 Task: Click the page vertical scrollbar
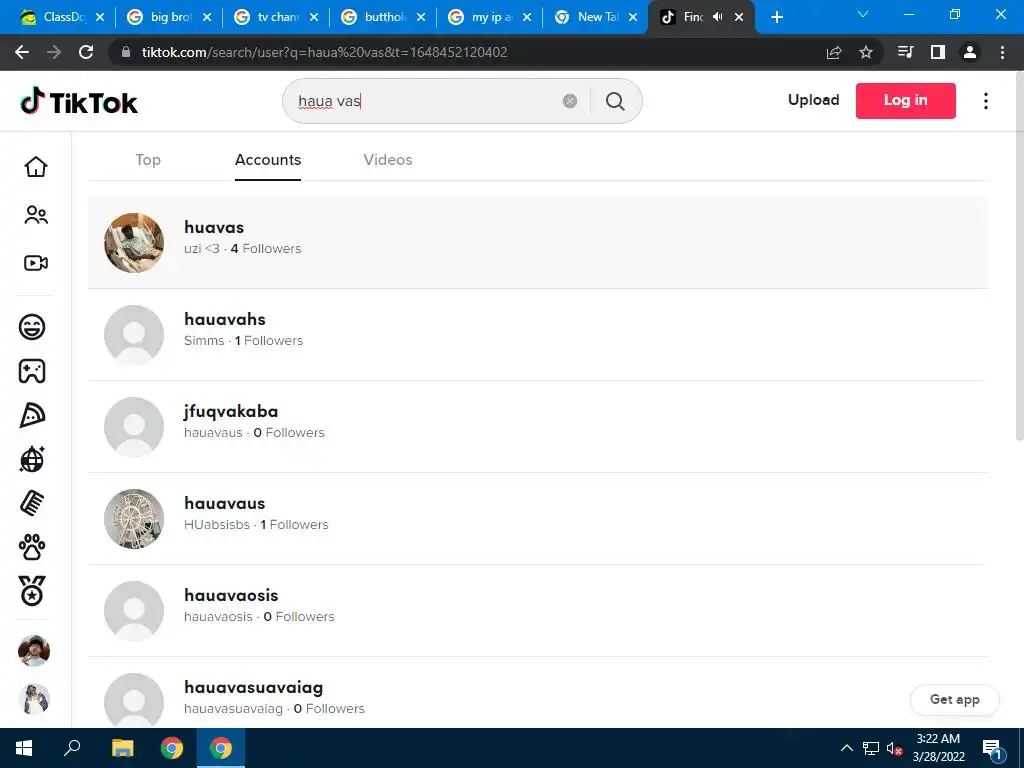(x=1019, y=255)
